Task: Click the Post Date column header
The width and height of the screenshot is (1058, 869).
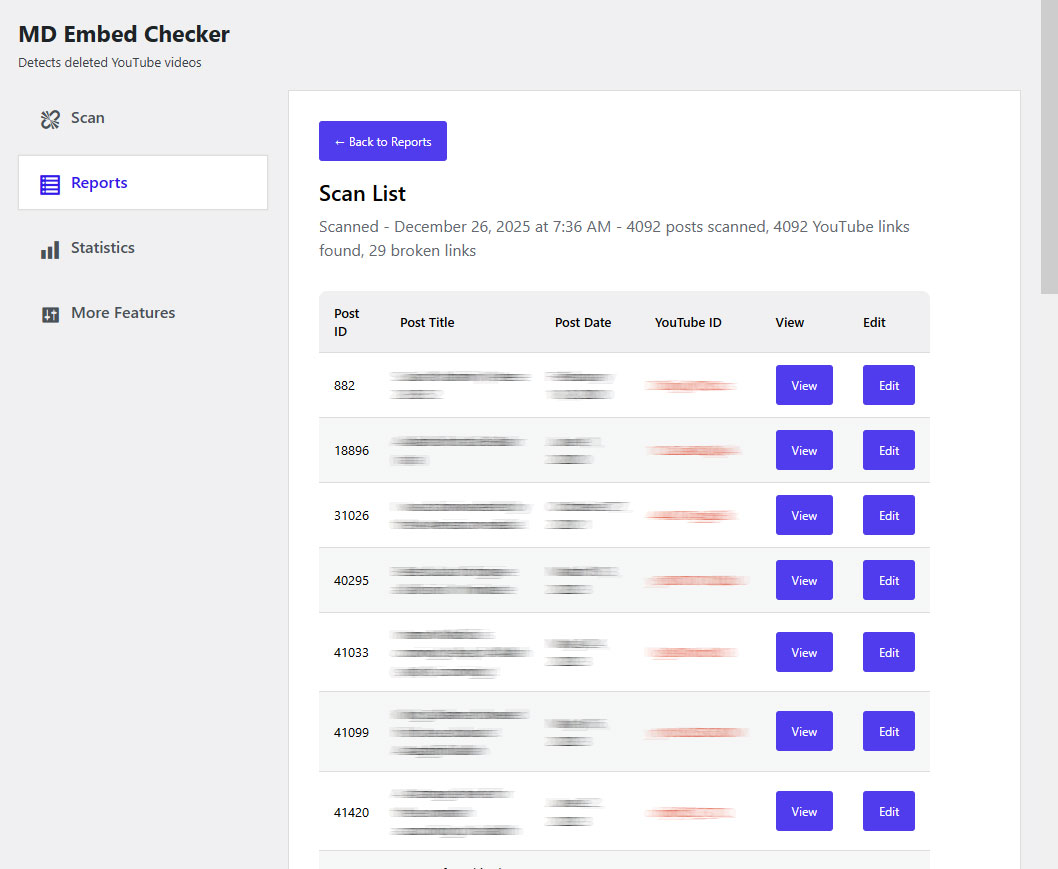Action: tap(583, 323)
